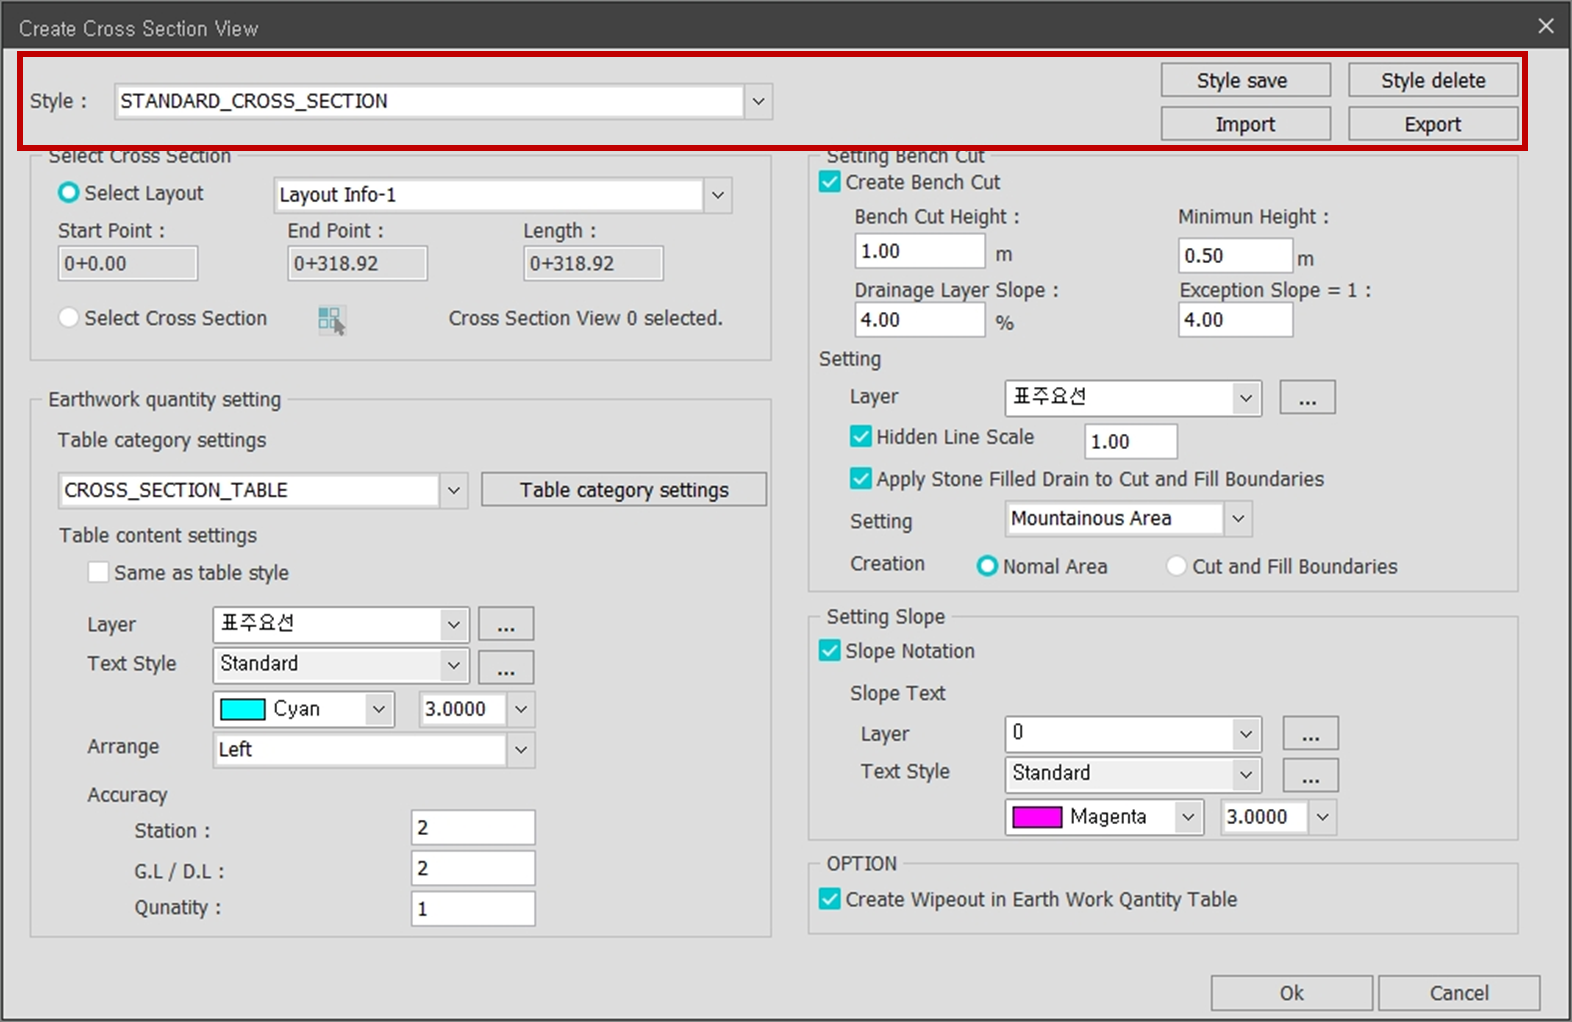Expand the Slope Text Layer 0 dropdown
Image resolution: width=1572 pixels, height=1022 pixels.
pyautogui.click(x=1245, y=734)
